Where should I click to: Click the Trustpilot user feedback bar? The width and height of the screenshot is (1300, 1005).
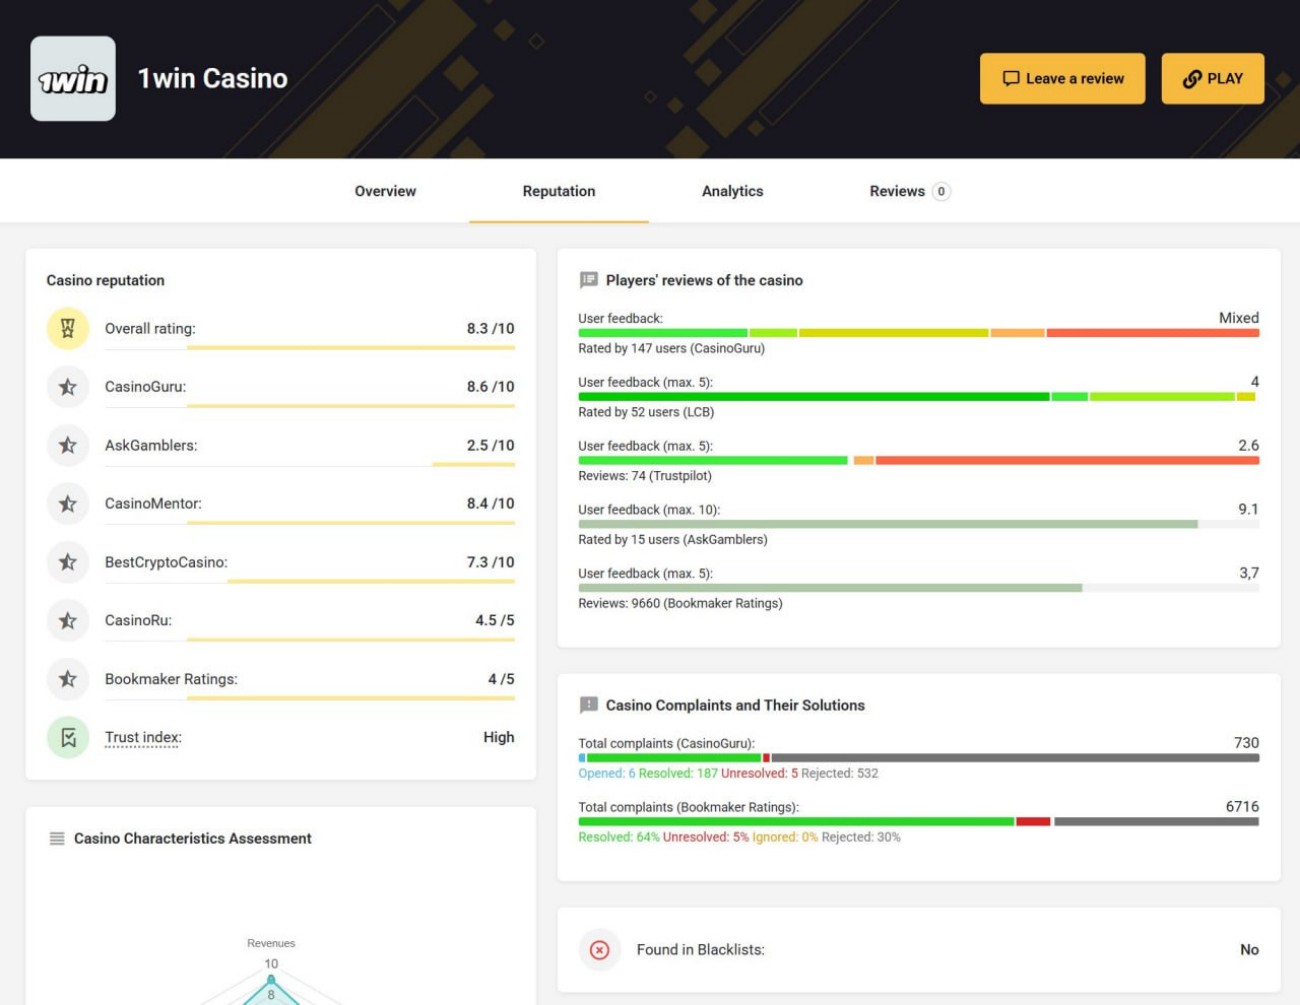(918, 461)
